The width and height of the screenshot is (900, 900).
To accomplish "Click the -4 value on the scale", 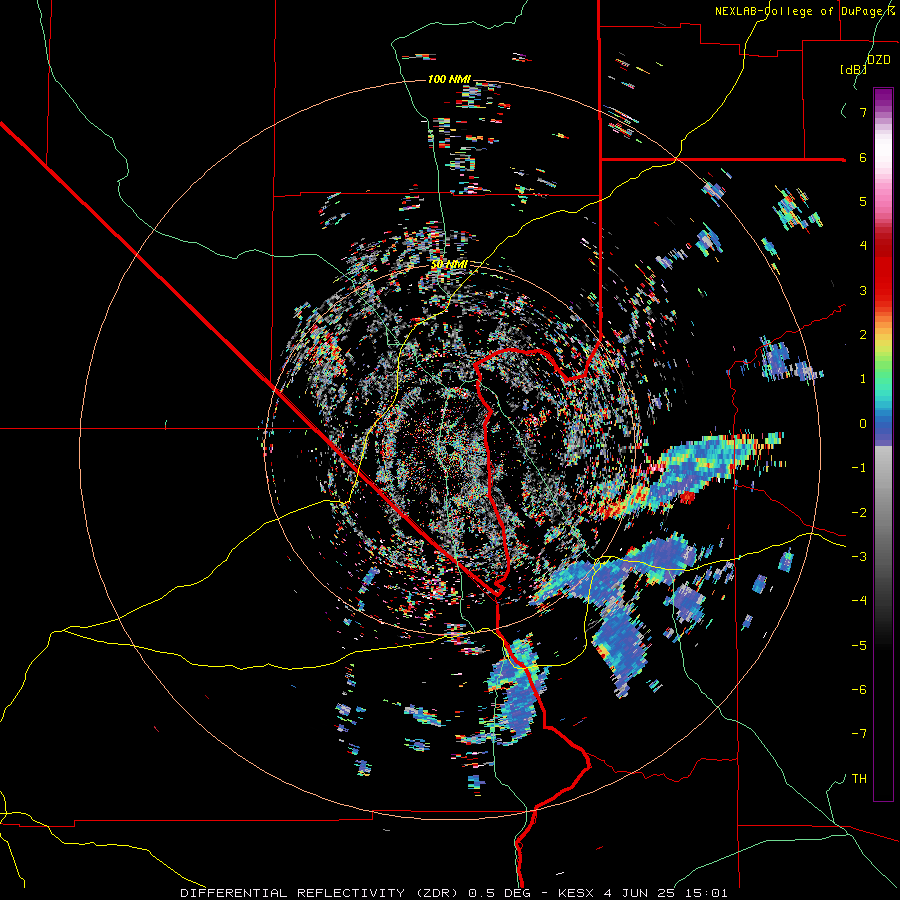I will coord(859,601).
